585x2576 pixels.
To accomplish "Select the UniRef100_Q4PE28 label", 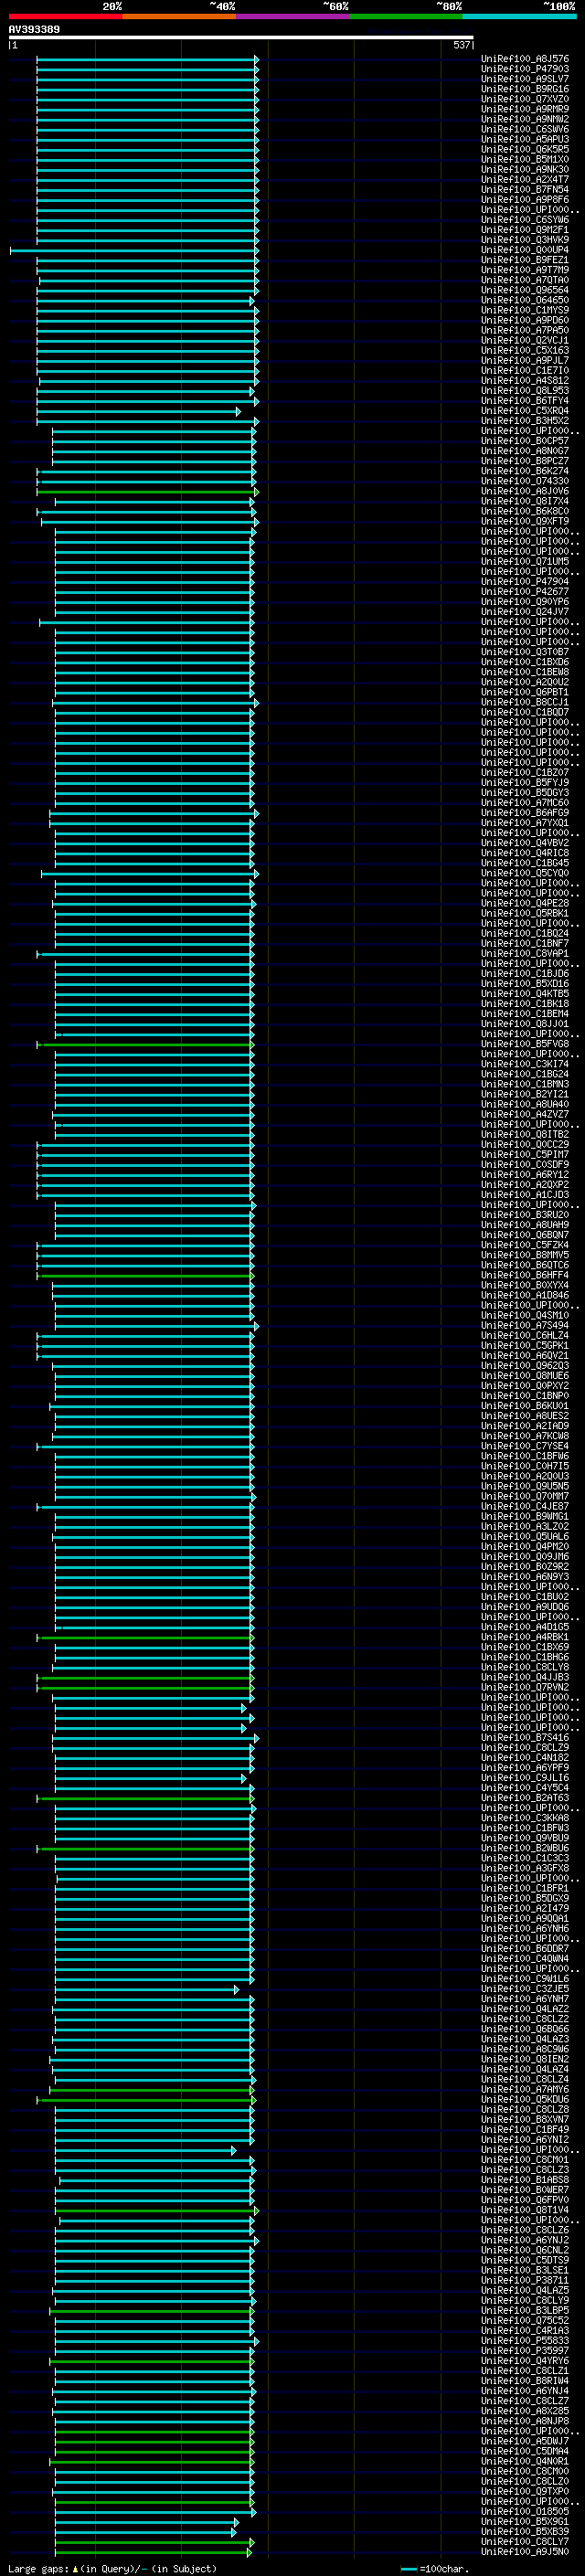I will 525,903.
